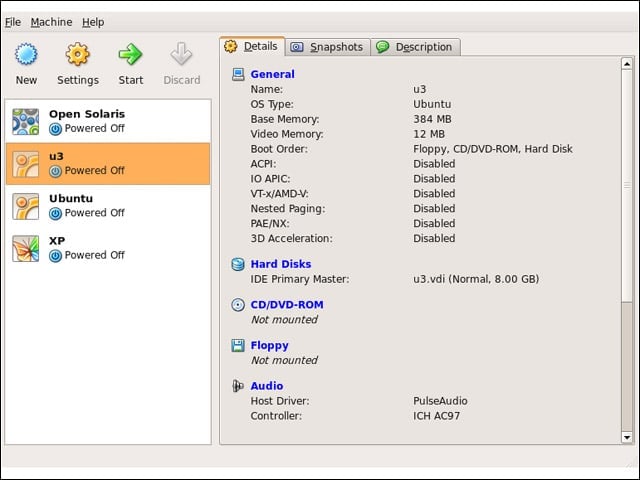640x480 pixels.
Task: Click the New virtual machine icon
Action: pyautogui.click(x=26, y=54)
